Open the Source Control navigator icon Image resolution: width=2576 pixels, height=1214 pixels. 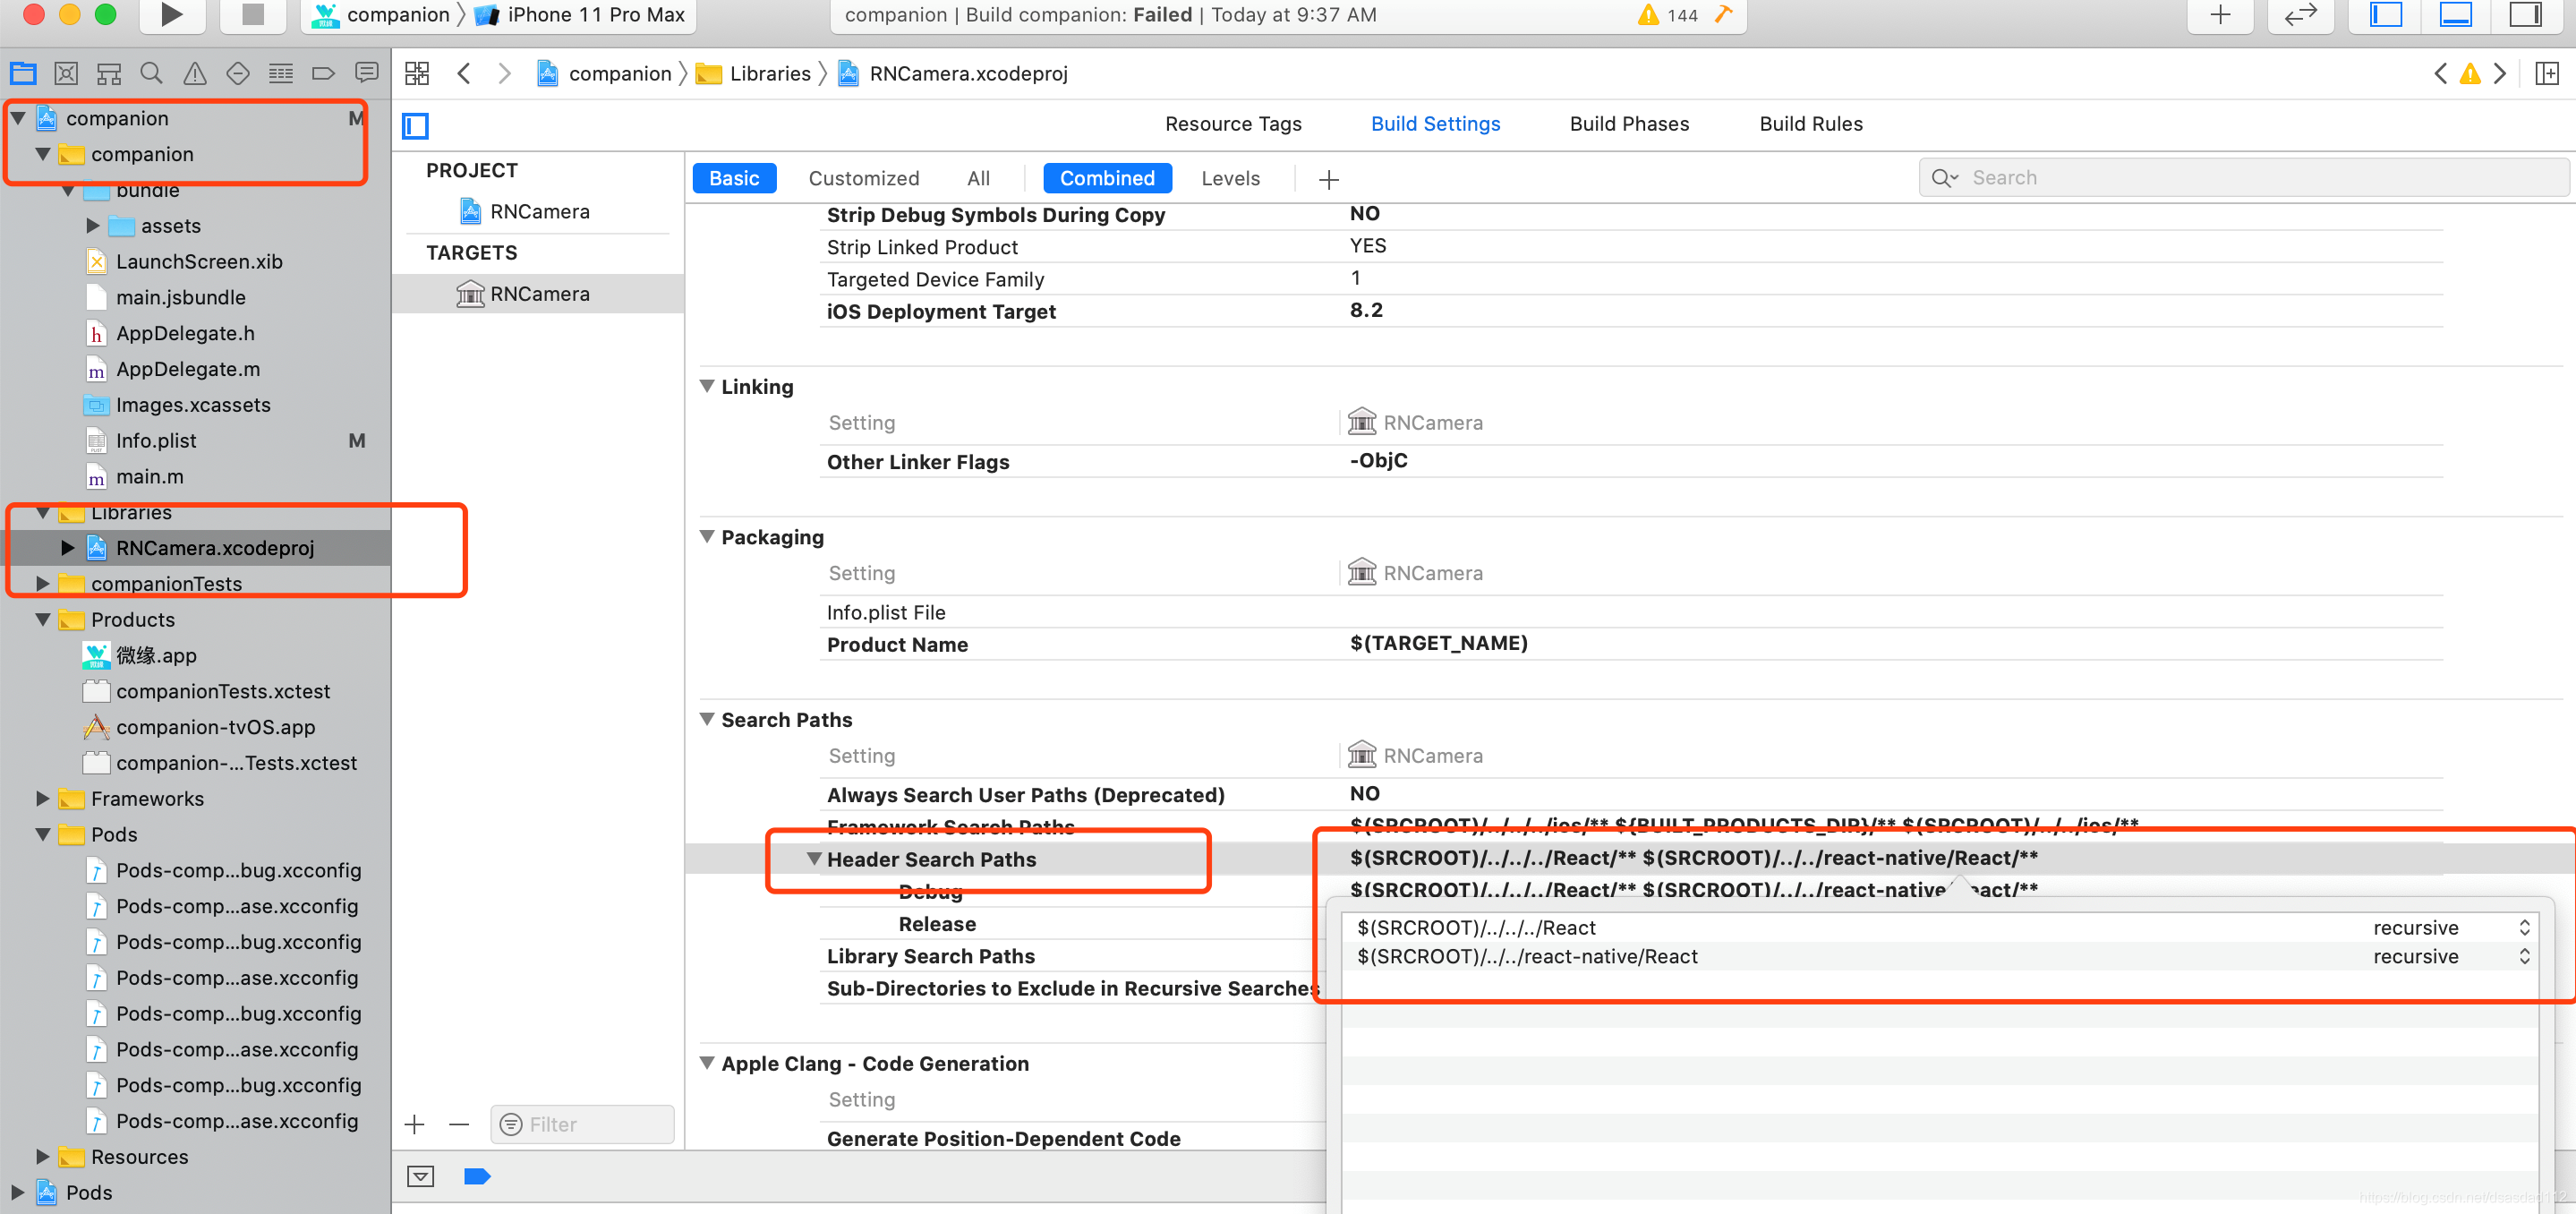[66, 73]
